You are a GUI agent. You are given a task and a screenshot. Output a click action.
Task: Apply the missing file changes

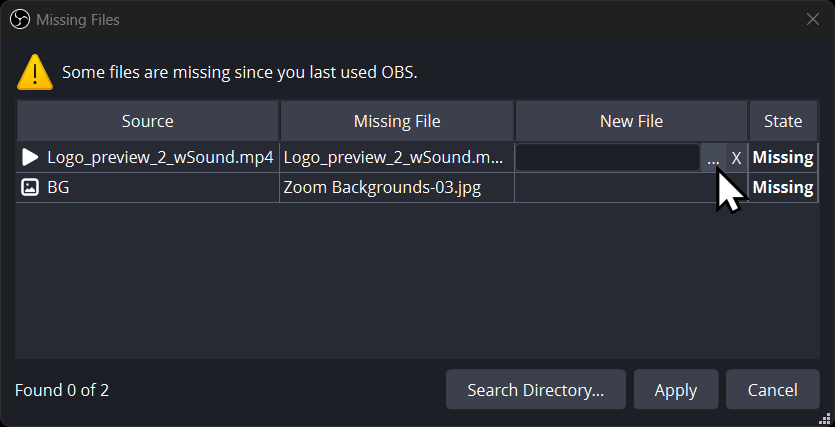point(675,390)
